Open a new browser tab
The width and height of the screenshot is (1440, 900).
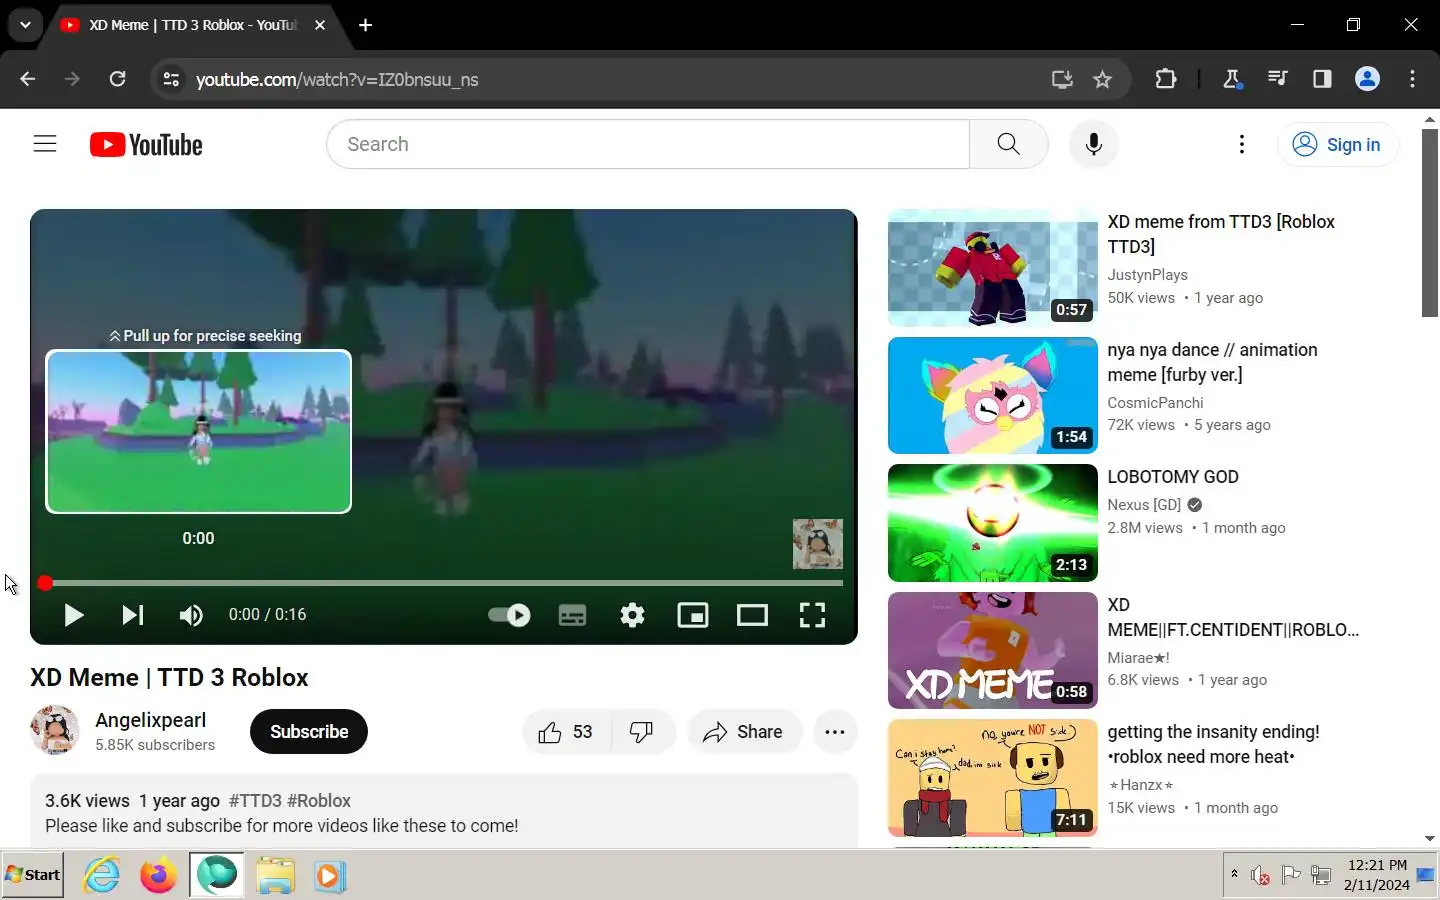[366, 25]
